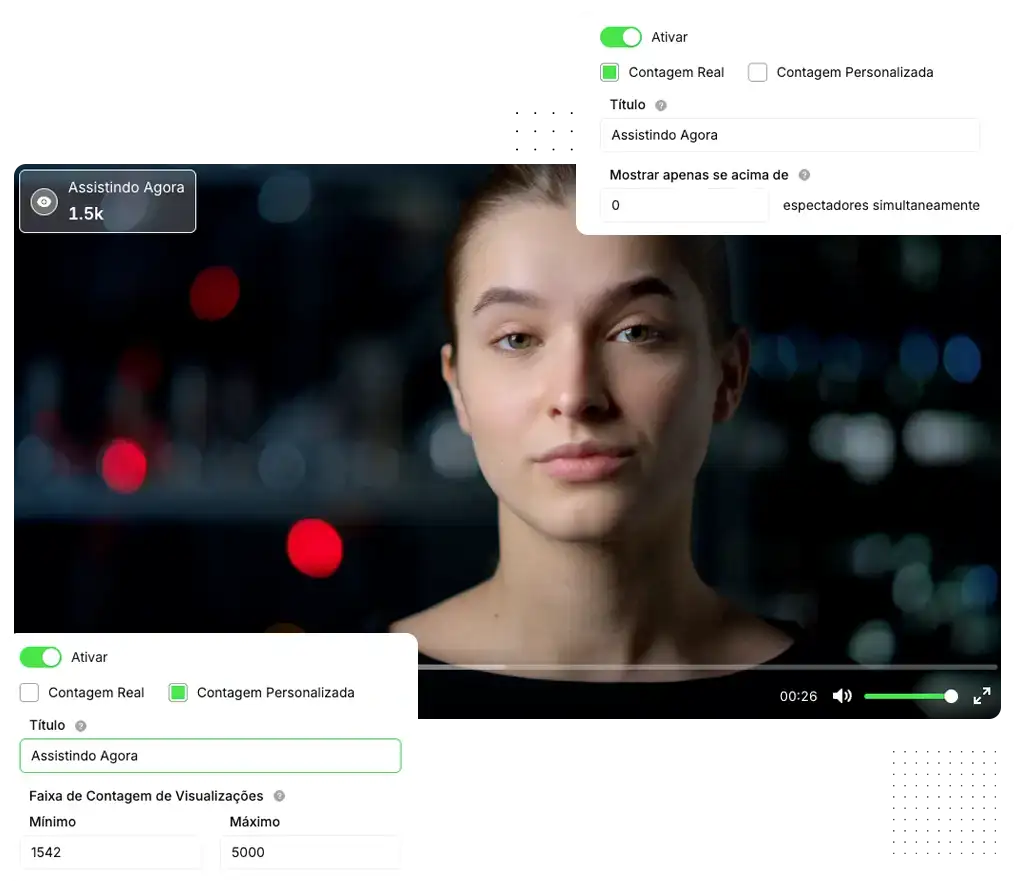Check Contagem Real in the bottom panel

[x=29, y=692]
